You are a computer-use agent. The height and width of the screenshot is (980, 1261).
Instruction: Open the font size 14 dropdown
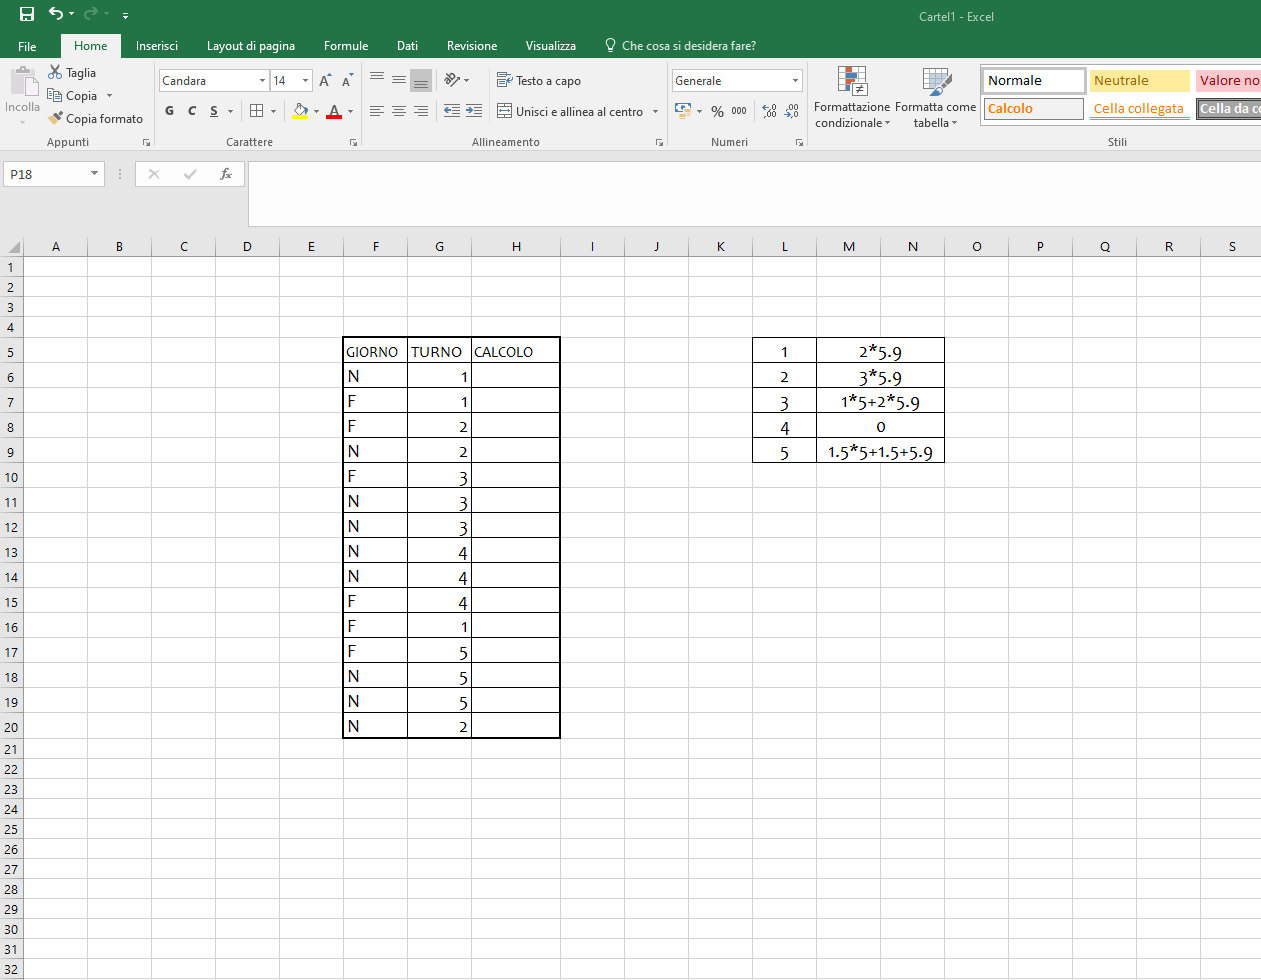305,81
